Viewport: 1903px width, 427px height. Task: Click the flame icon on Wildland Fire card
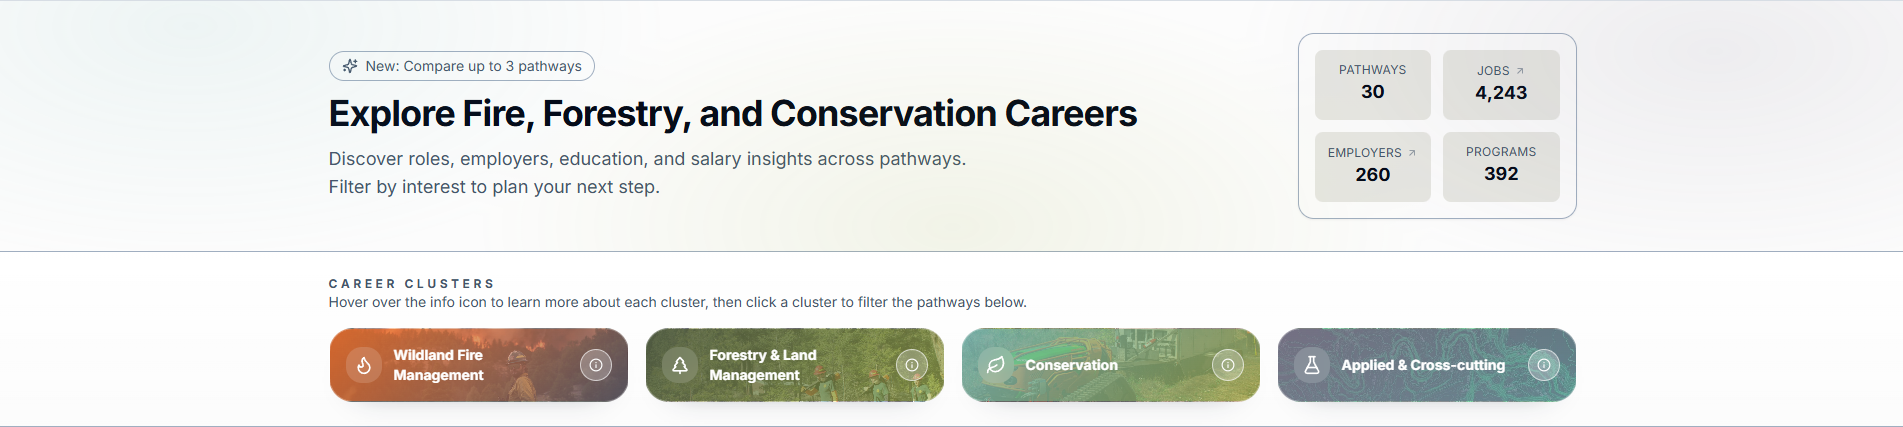click(x=364, y=365)
